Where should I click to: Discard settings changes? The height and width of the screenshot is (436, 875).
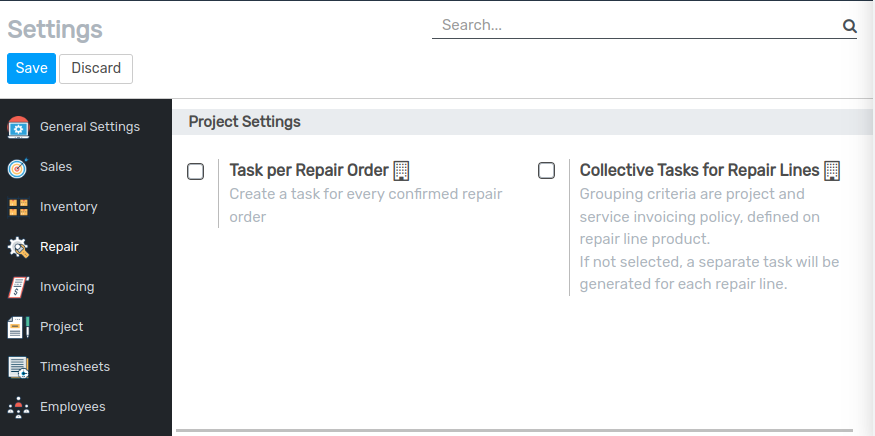[x=96, y=69]
